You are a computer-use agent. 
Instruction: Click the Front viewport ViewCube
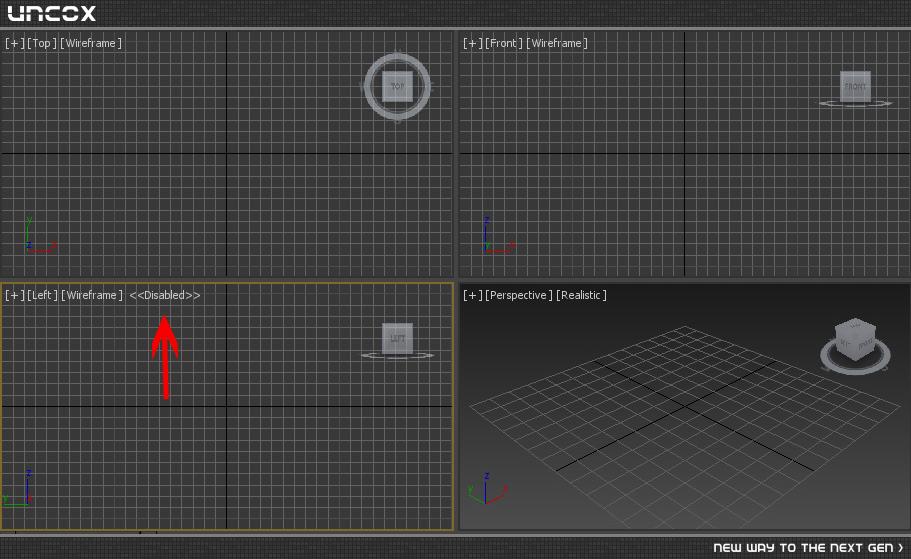point(855,86)
